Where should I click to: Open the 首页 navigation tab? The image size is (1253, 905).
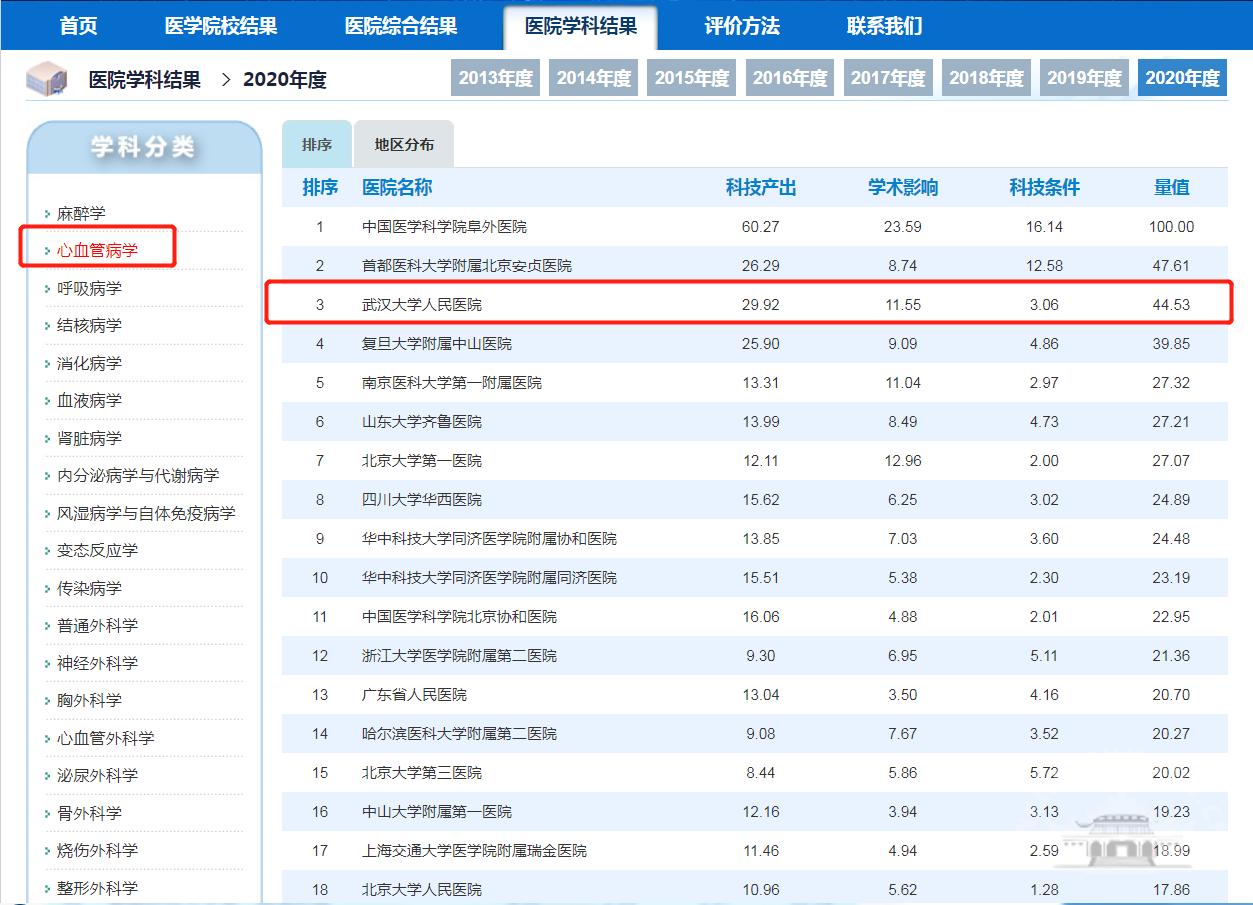pos(78,26)
